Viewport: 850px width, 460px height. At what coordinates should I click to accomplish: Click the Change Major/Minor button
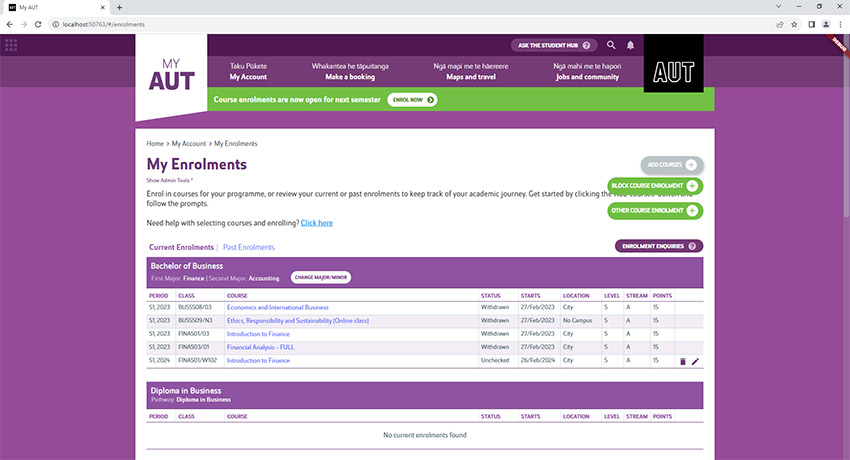[x=321, y=277]
